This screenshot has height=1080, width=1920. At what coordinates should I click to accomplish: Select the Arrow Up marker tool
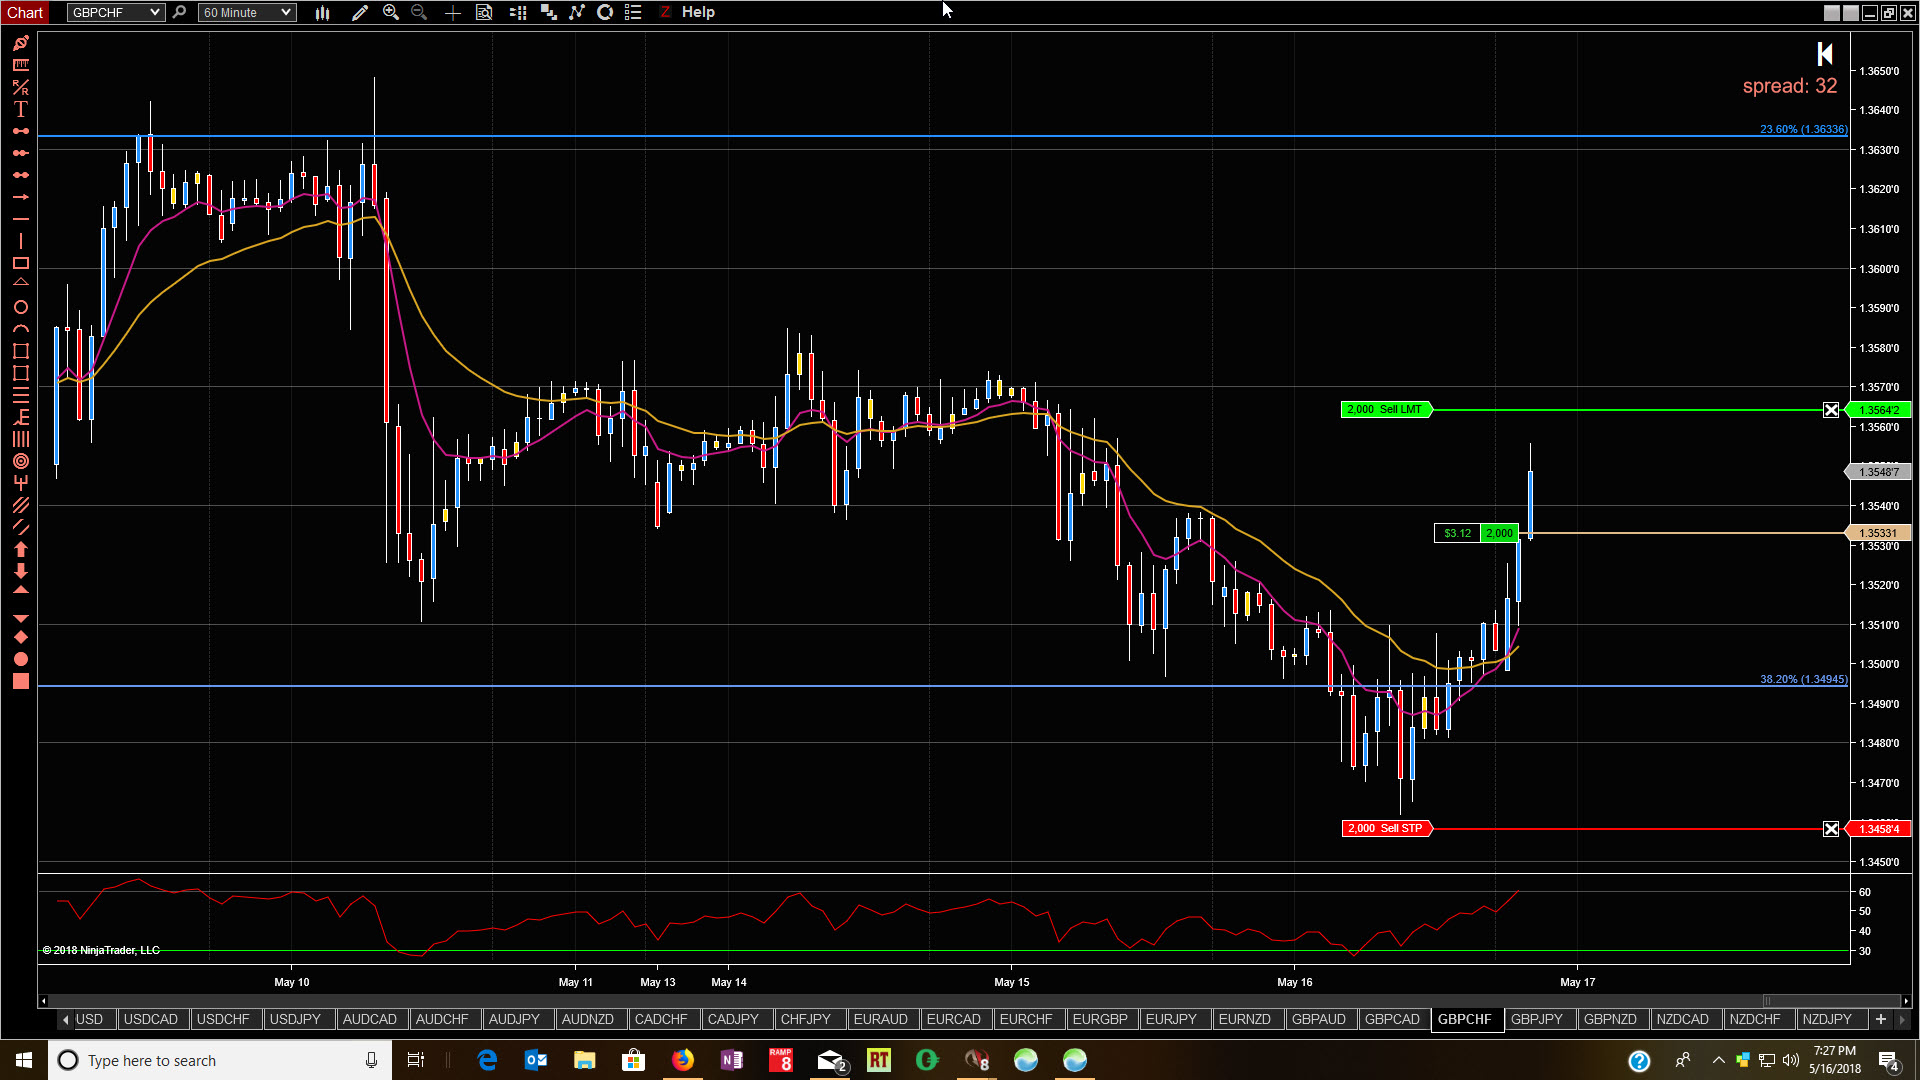coord(20,549)
